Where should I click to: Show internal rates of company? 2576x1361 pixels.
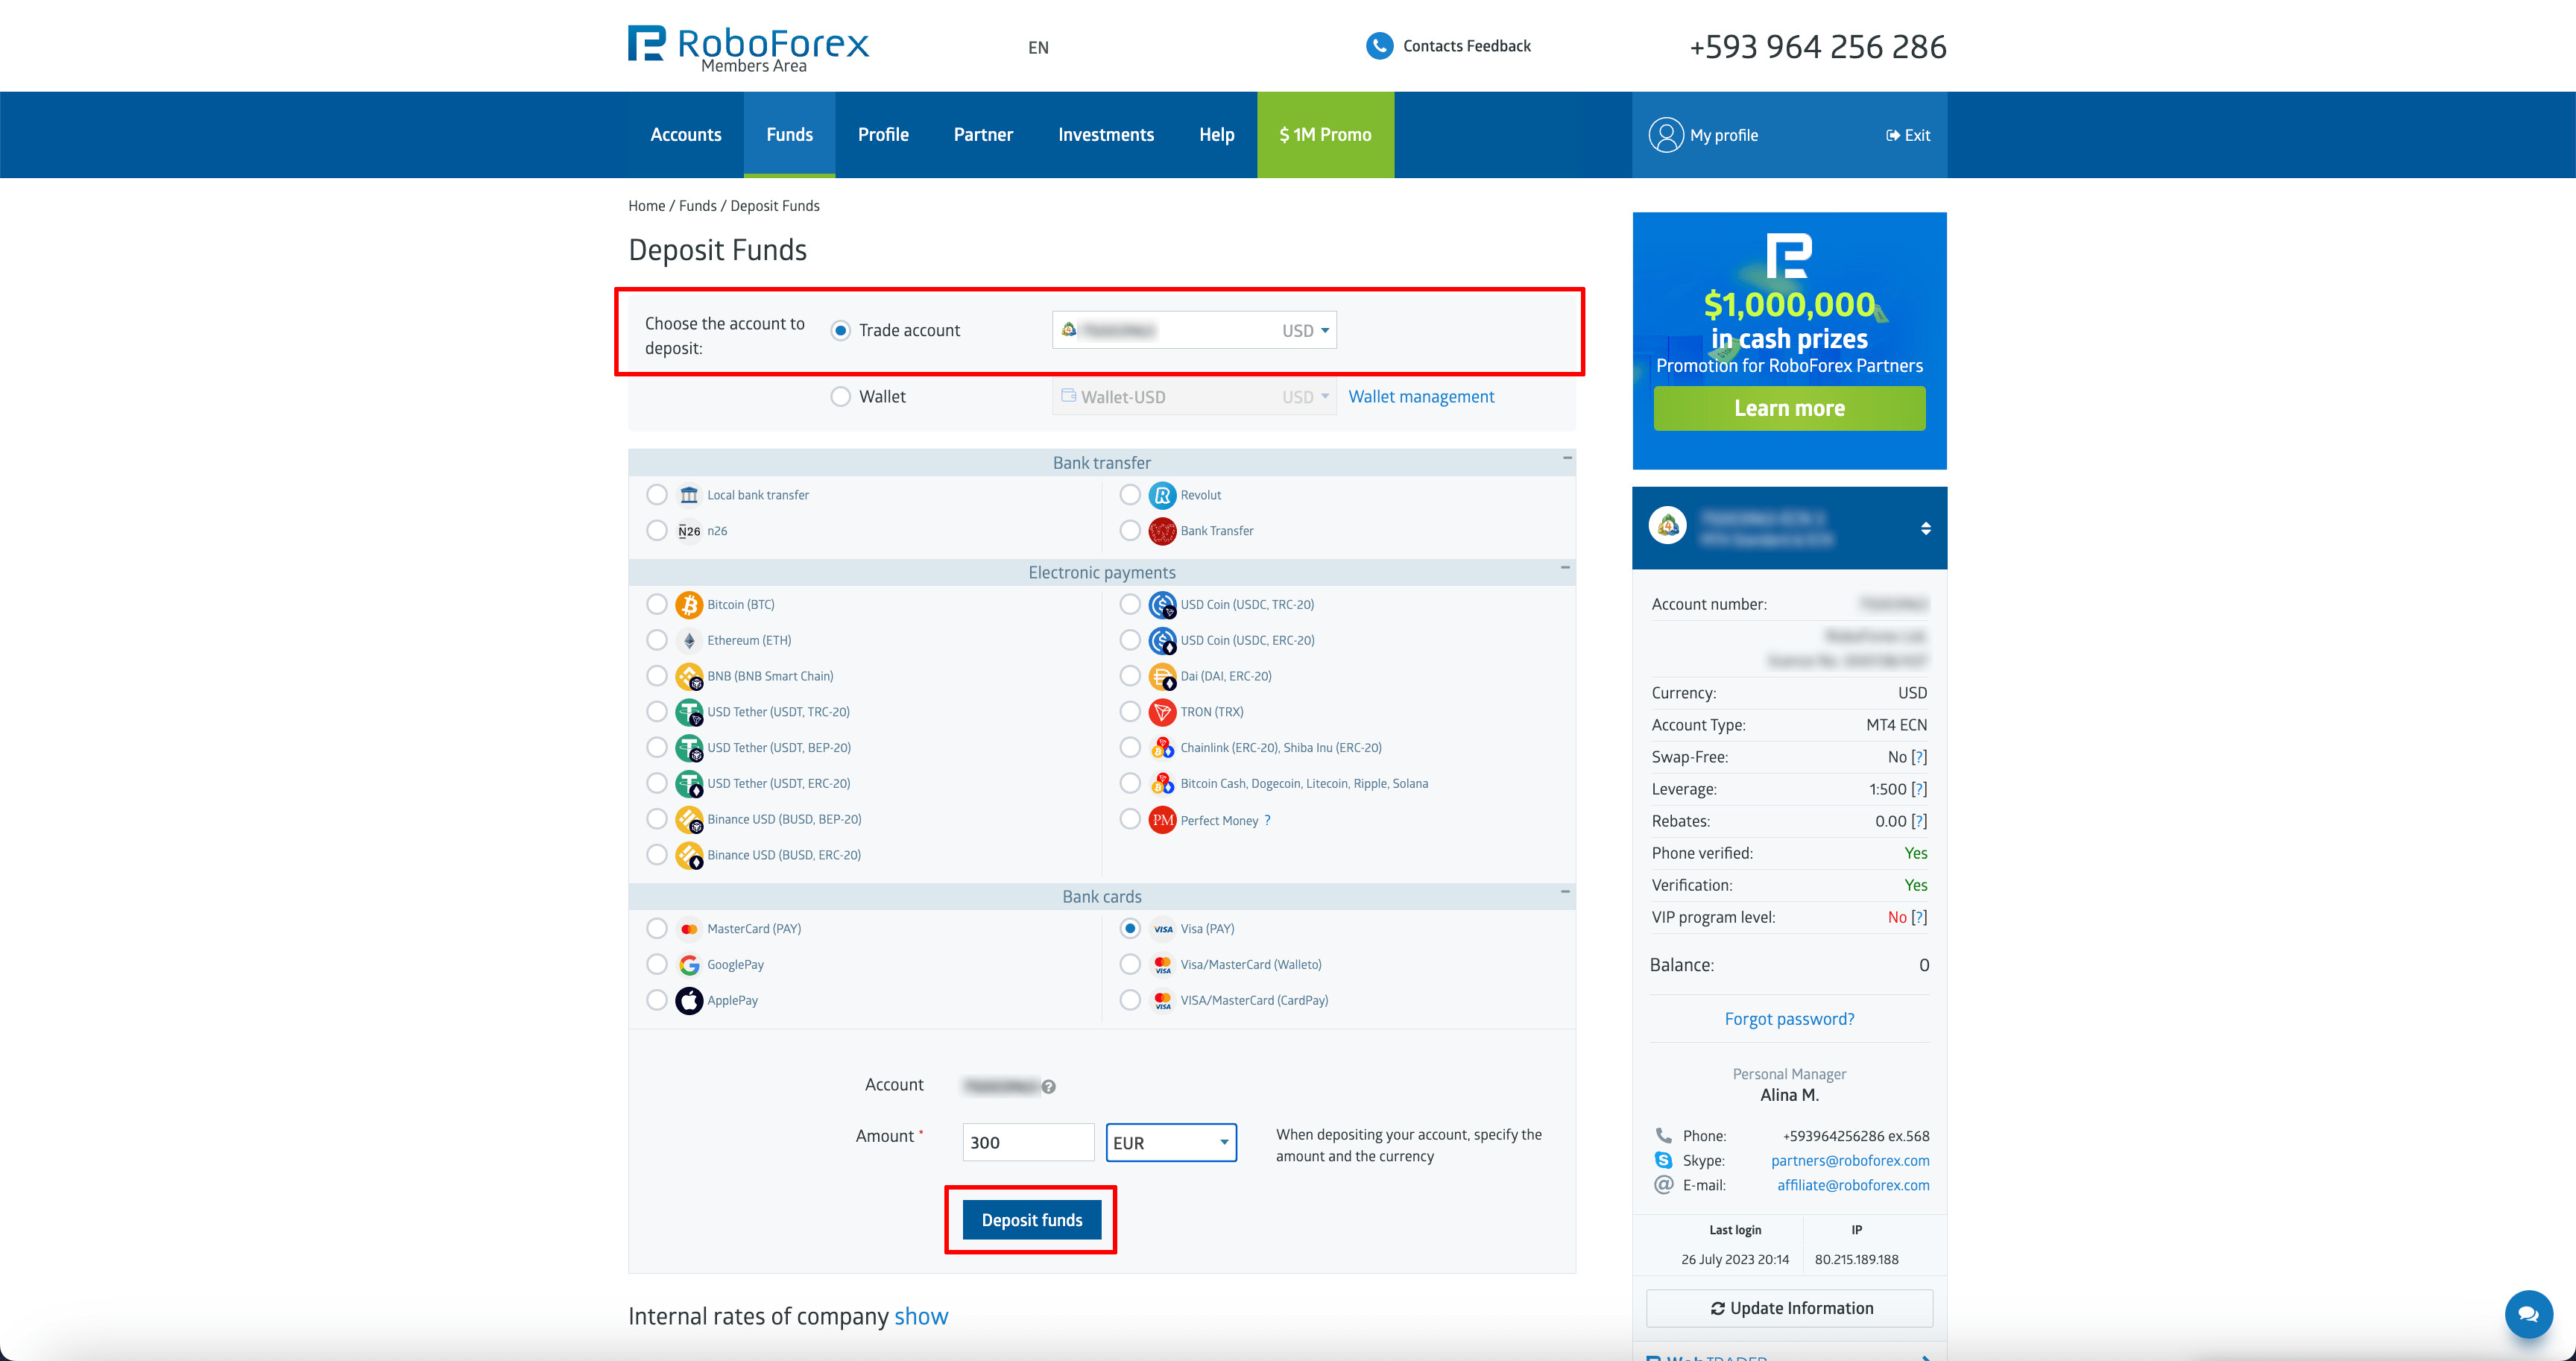(921, 1317)
